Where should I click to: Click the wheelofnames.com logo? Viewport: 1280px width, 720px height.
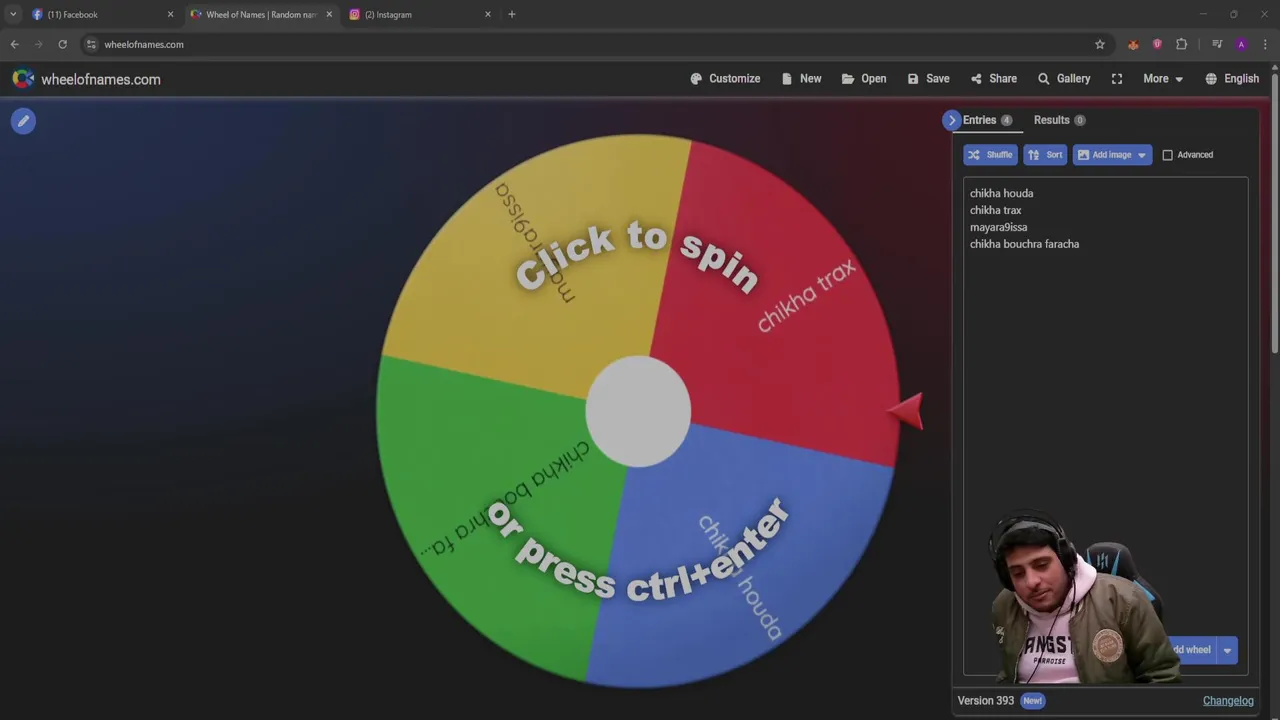coord(86,79)
